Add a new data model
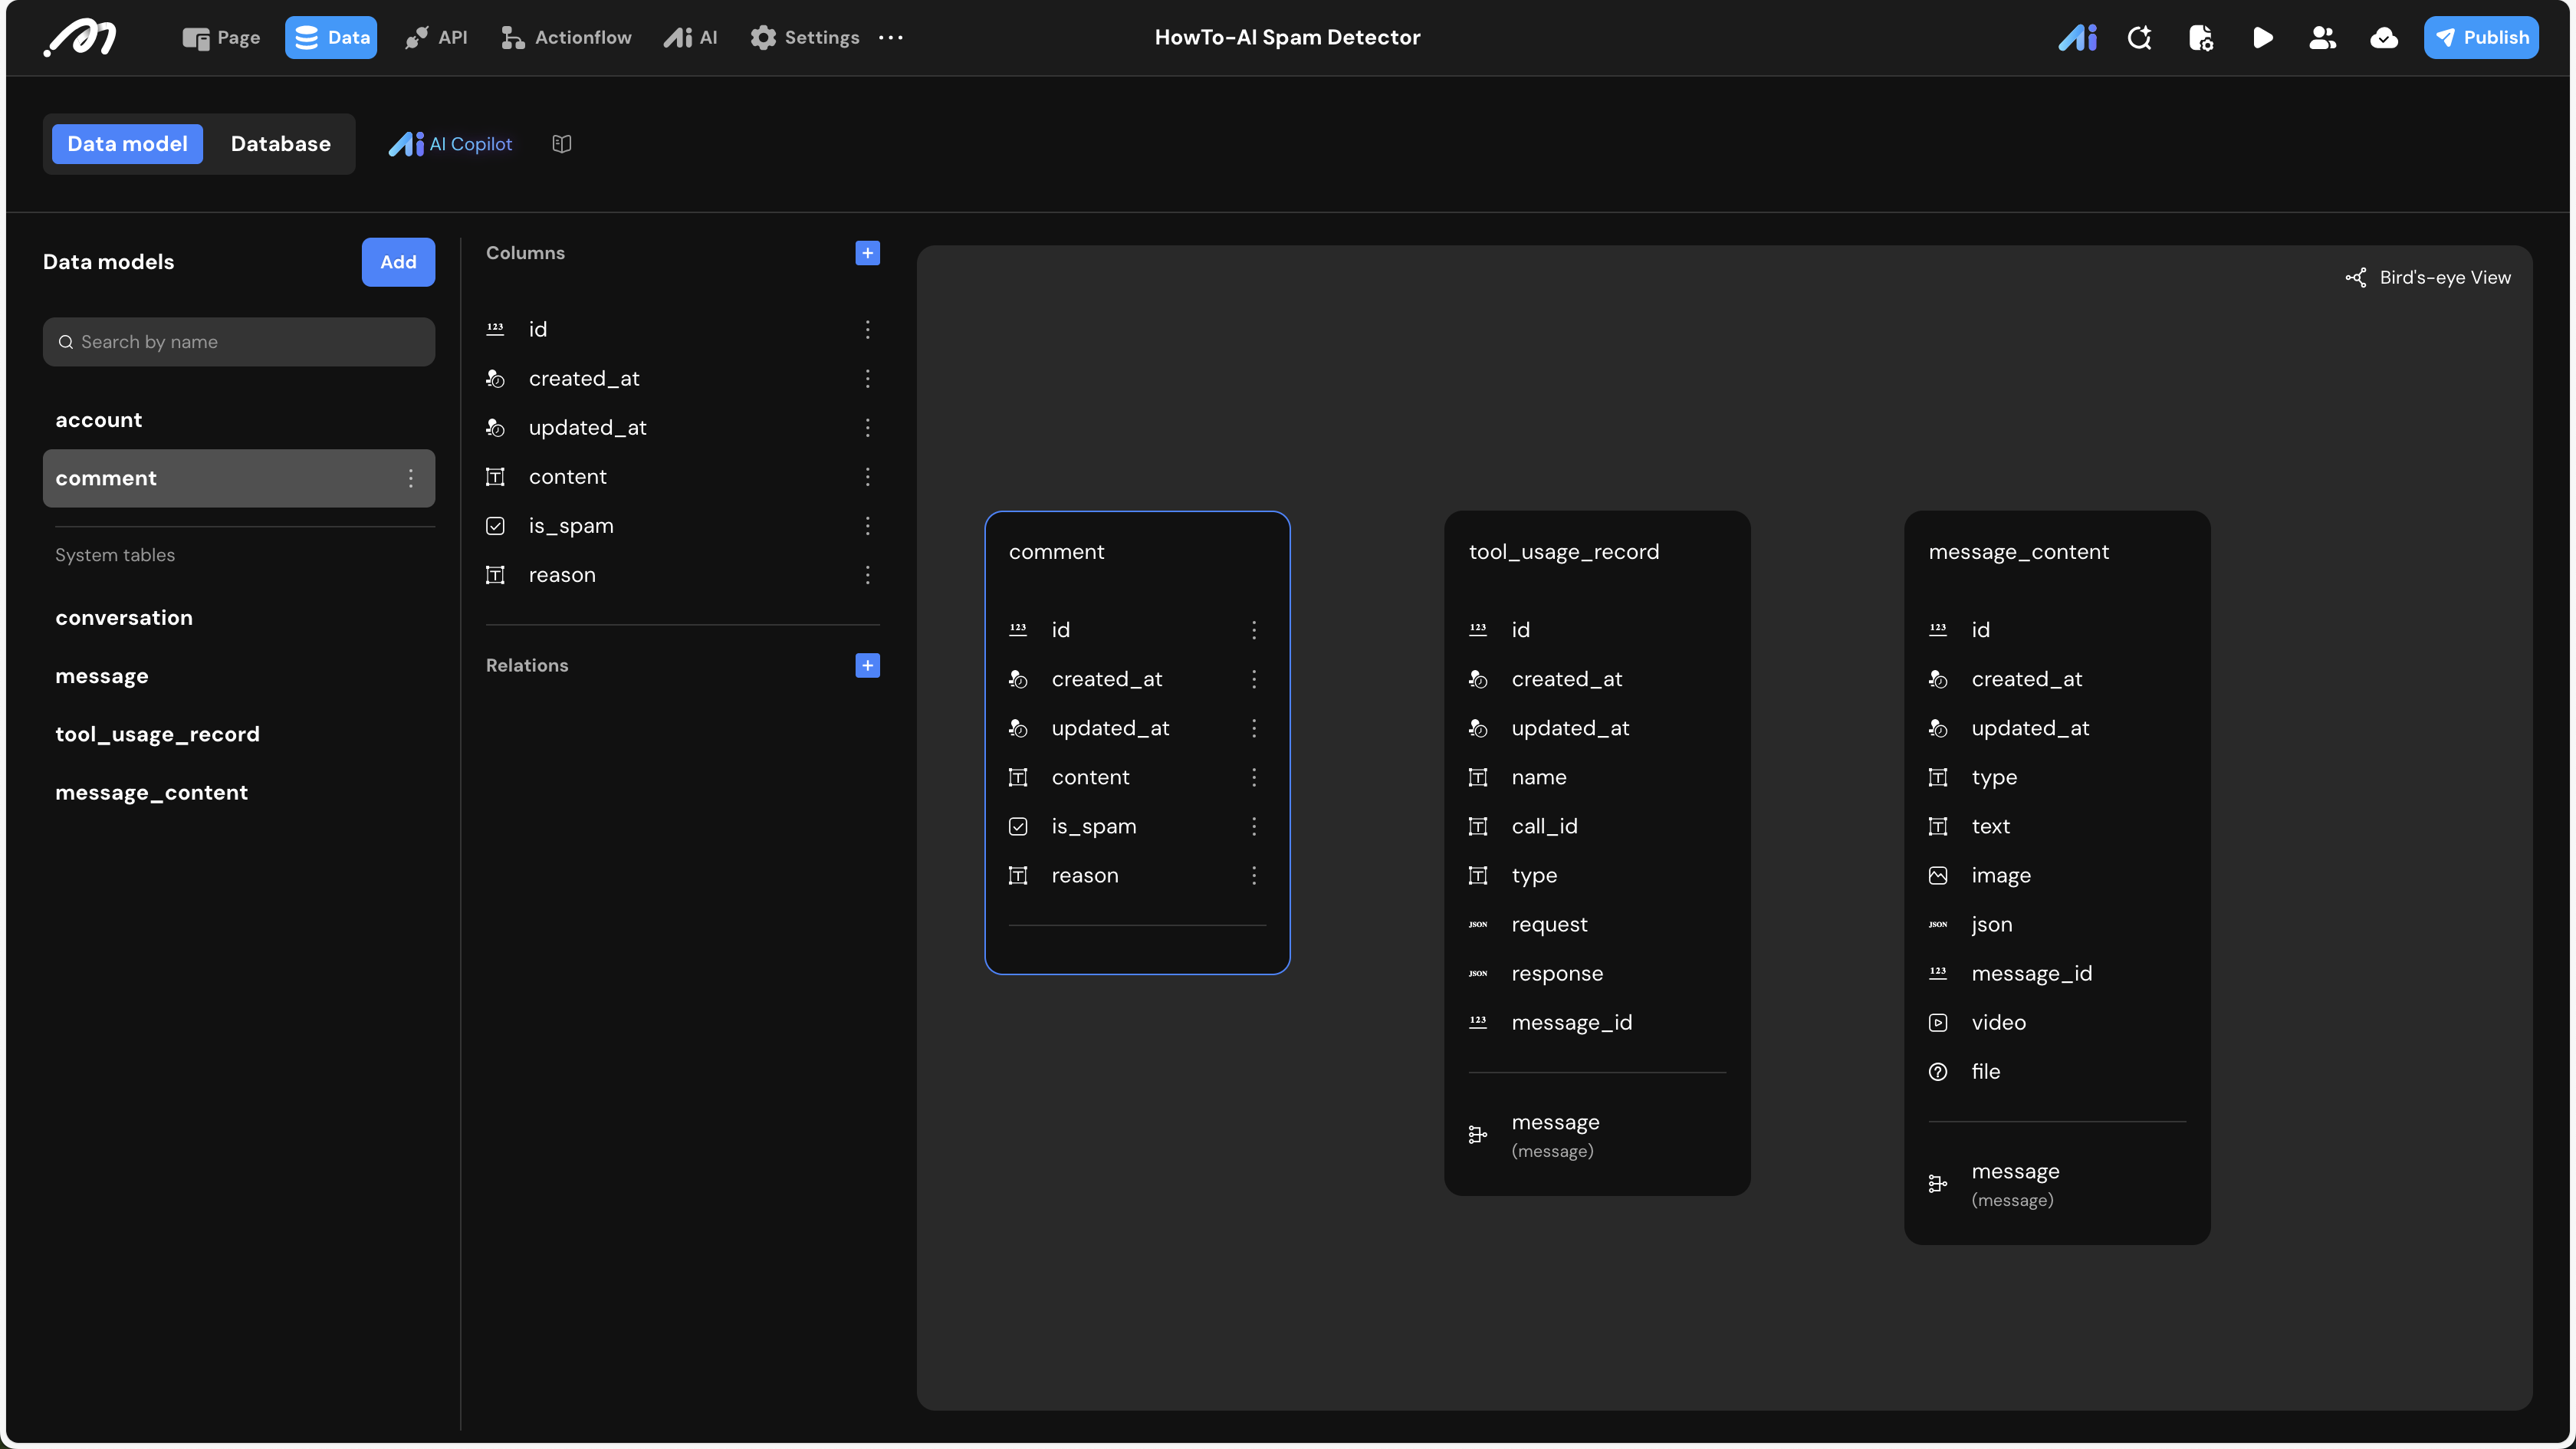This screenshot has width=2576, height=1449. click(x=398, y=262)
